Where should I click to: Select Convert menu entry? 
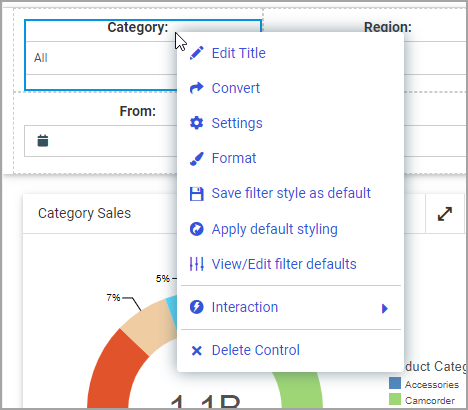point(236,88)
